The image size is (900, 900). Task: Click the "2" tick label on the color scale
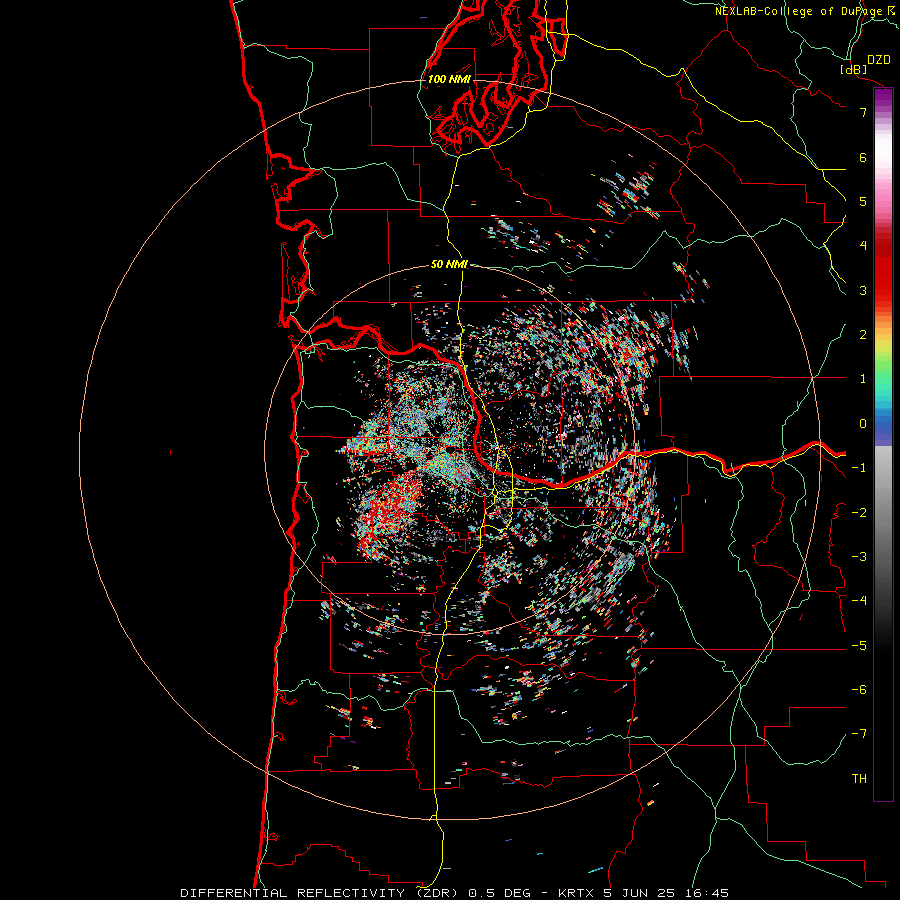pyautogui.click(x=863, y=335)
